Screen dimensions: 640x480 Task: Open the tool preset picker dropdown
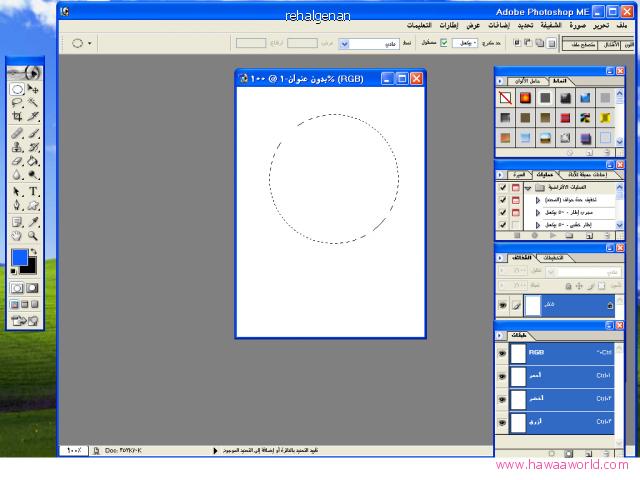point(80,44)
